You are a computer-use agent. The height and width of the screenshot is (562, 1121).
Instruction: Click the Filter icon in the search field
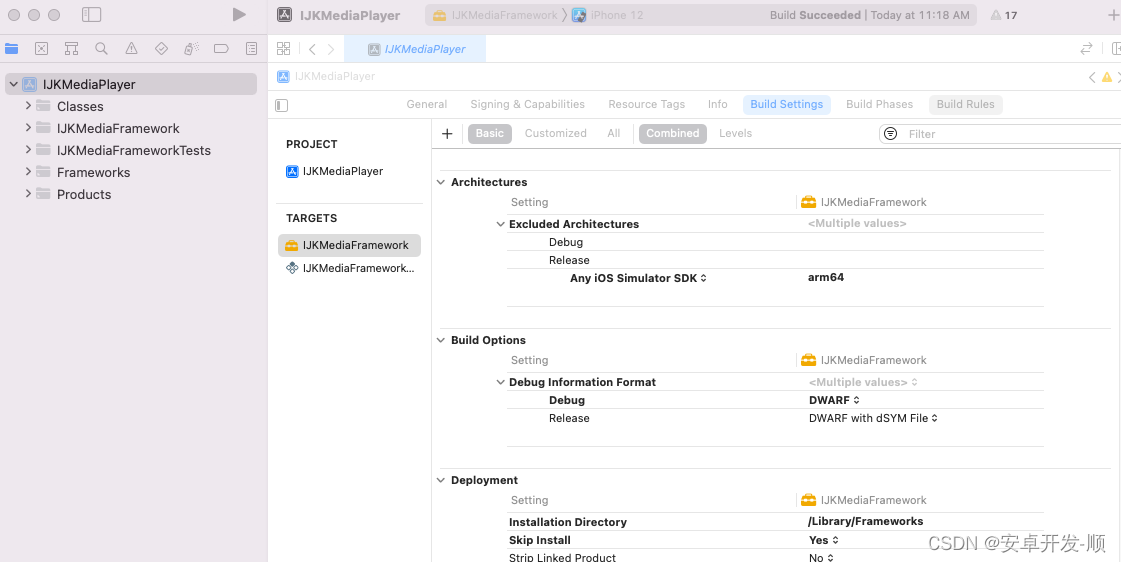[891, 134]
